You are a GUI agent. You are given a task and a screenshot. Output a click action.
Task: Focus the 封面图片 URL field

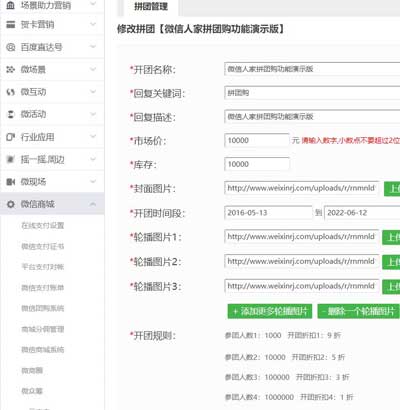[x=302, y=188]
